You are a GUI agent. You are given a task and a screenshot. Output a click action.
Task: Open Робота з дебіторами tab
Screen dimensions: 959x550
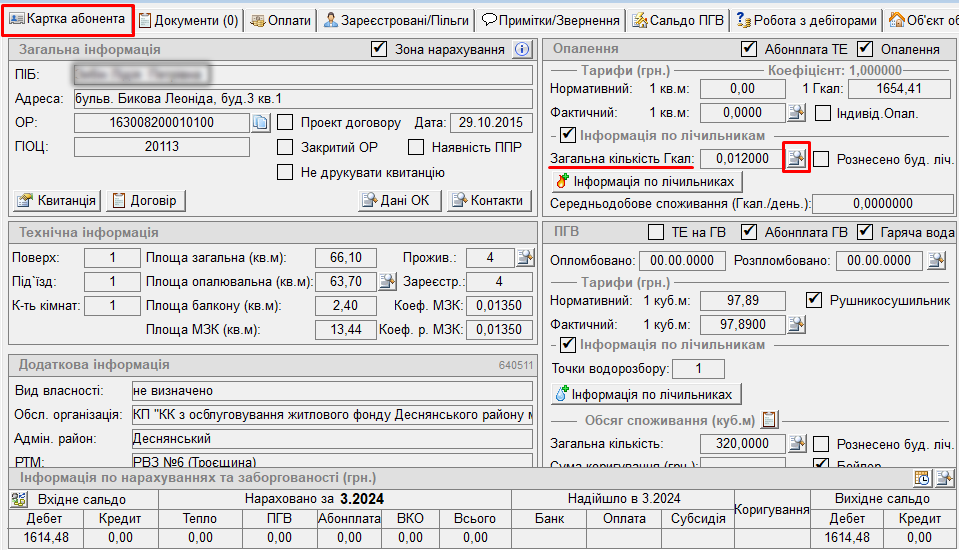pyautogui.click(x=806, y=20)
